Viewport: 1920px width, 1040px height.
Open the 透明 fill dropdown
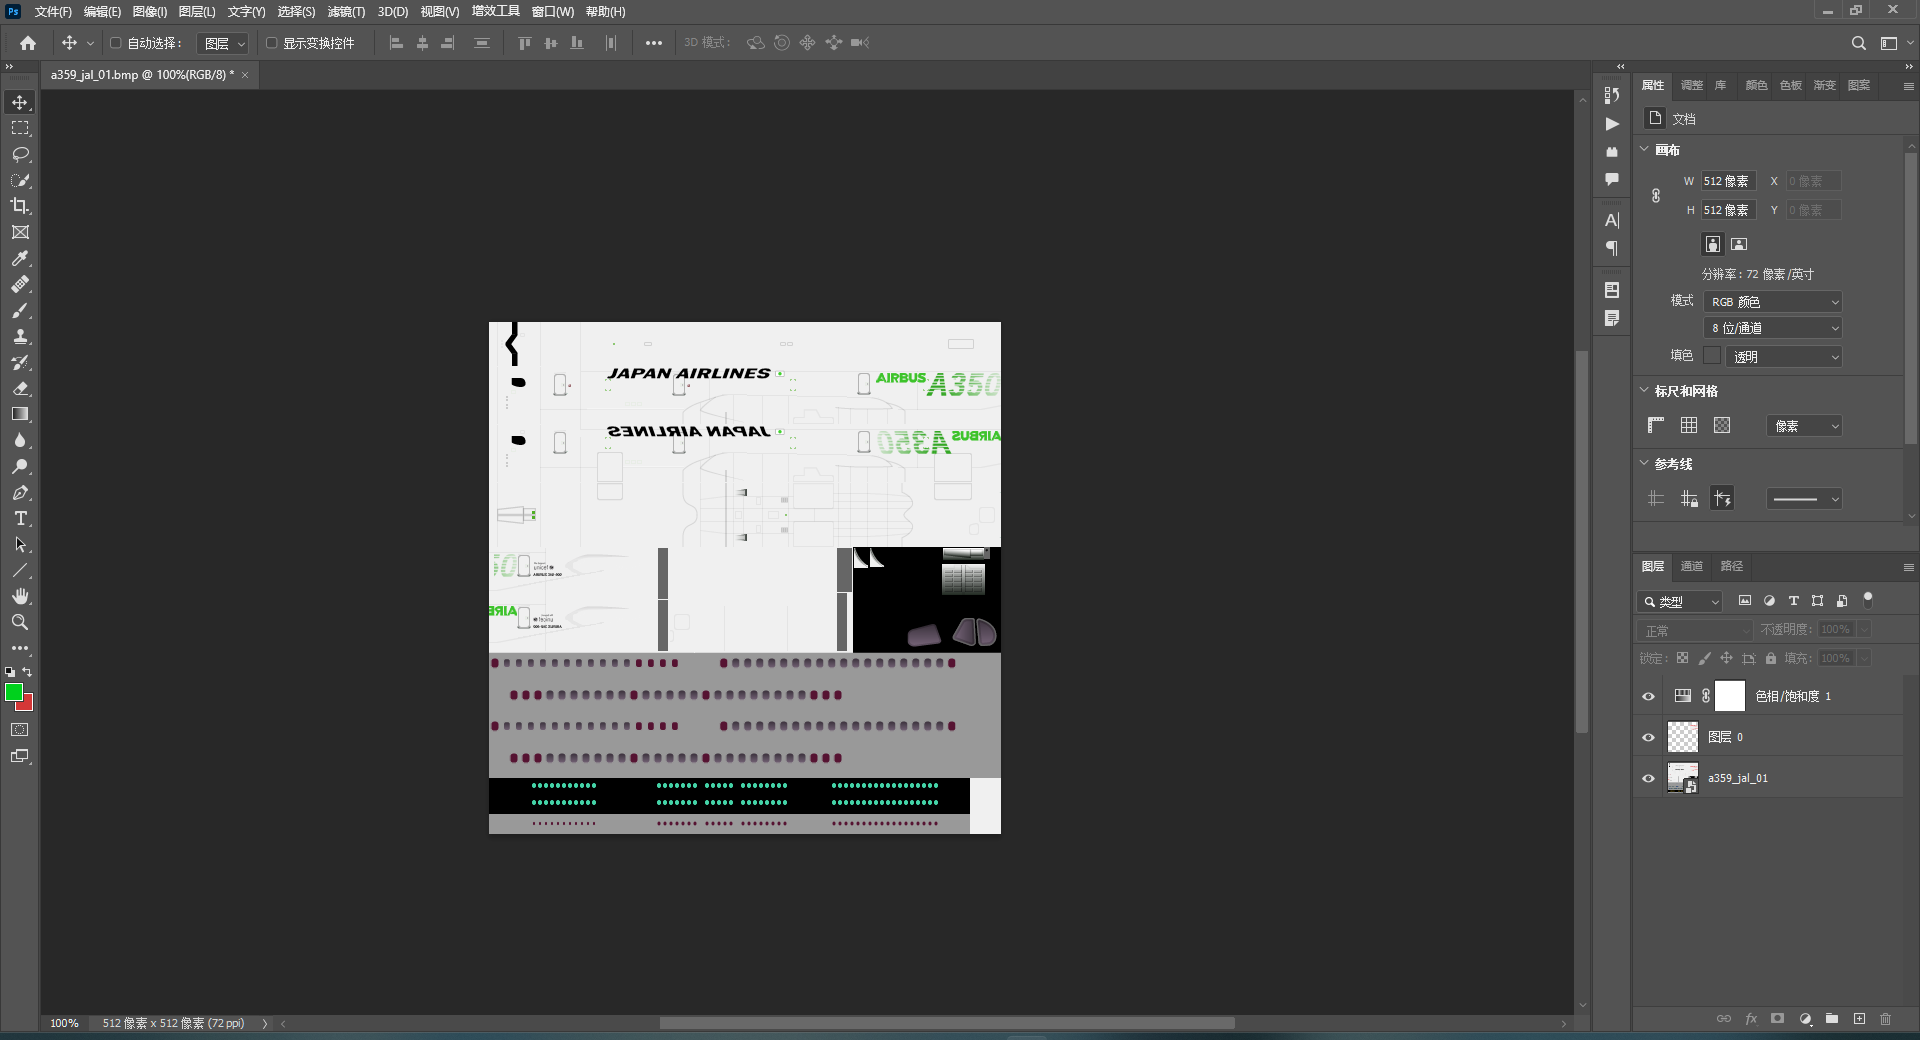pyautogui.click(x=1784, y=356)
